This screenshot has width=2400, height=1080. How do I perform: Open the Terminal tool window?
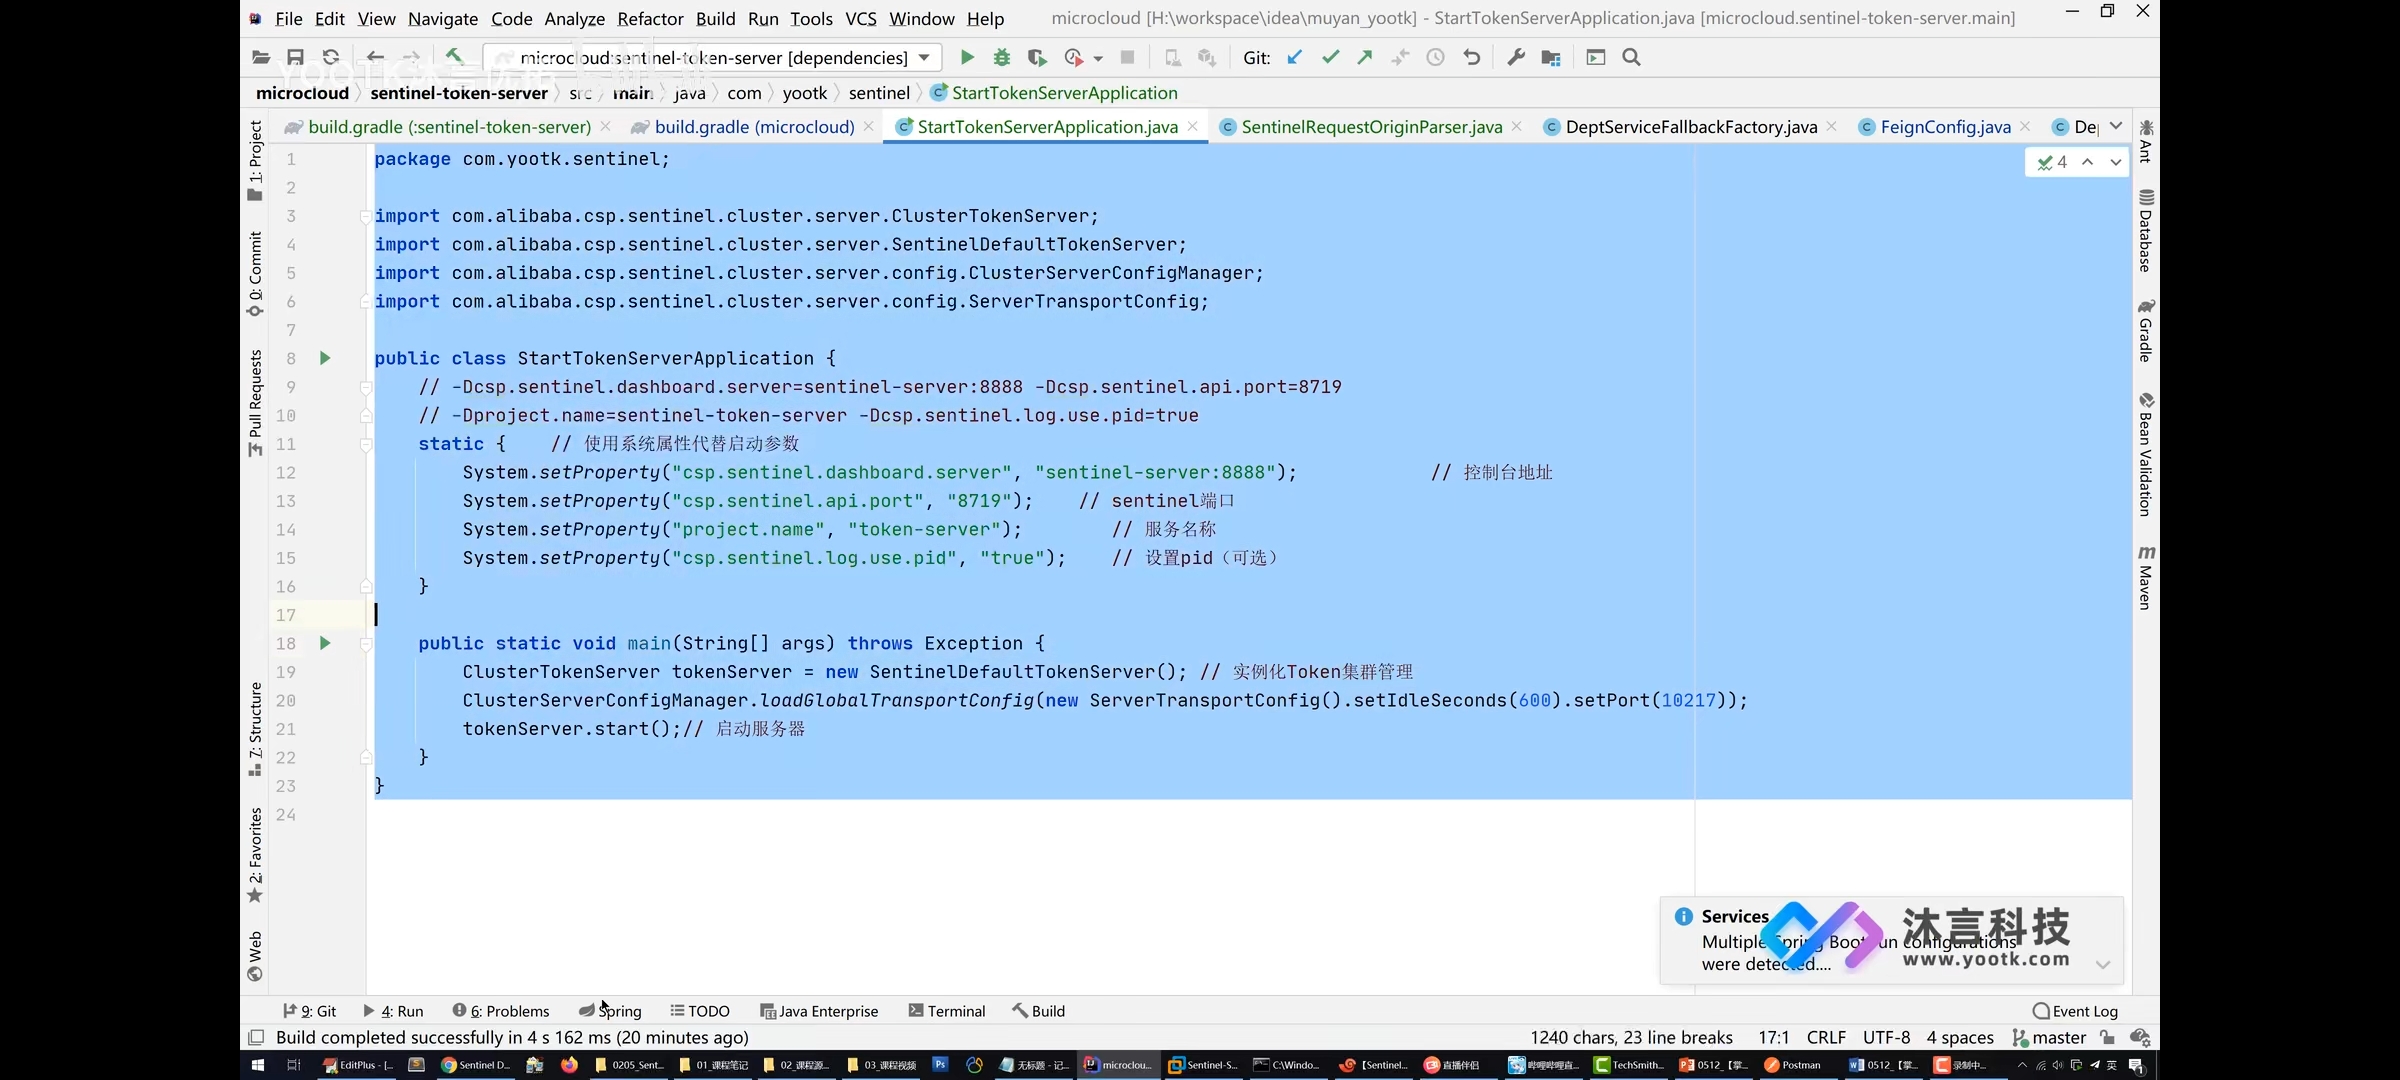pos(947,1011)
